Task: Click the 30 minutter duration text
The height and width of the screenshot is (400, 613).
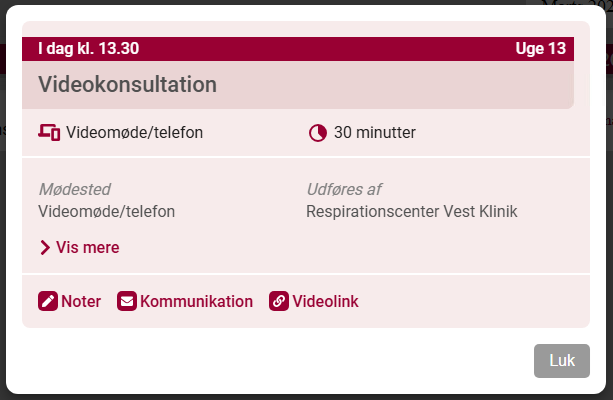Action: pyautogui.click(x=375, y=132)
